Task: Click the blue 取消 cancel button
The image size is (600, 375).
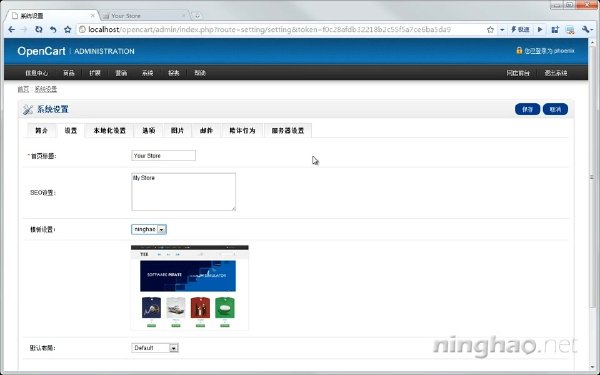Action: [x=555, y=109]
